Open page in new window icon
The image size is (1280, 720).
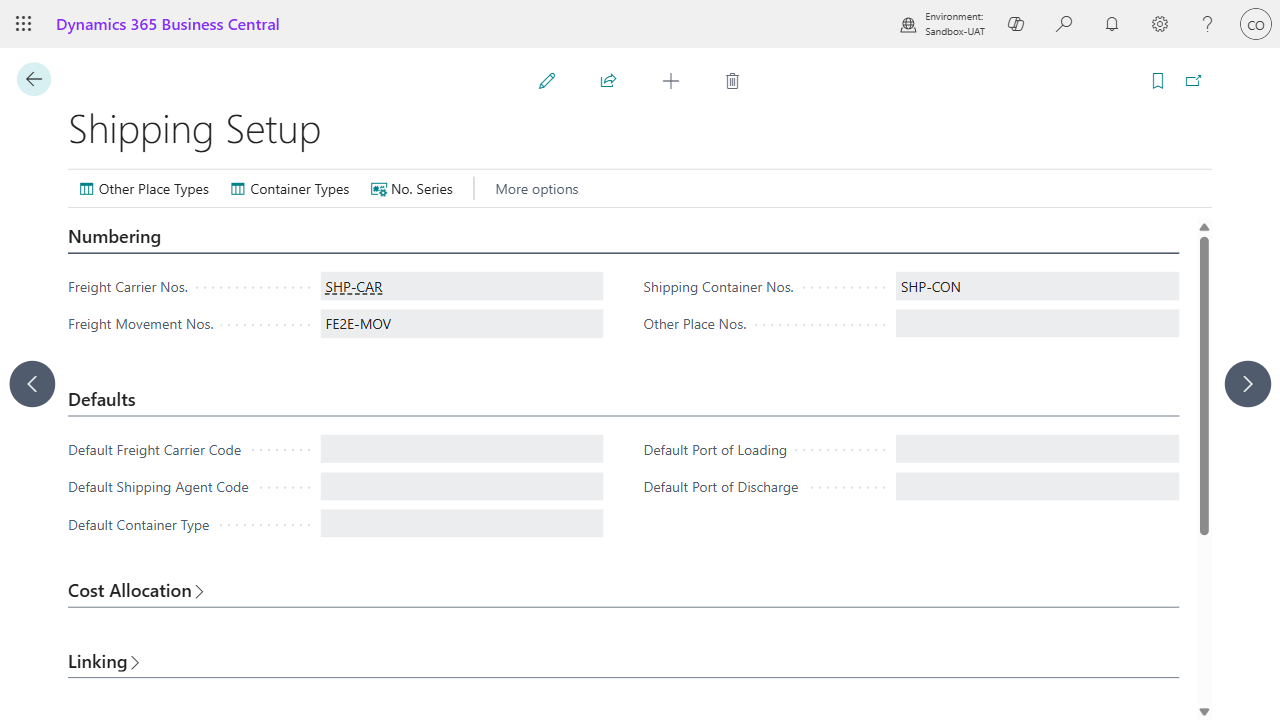coord(1193,81)
